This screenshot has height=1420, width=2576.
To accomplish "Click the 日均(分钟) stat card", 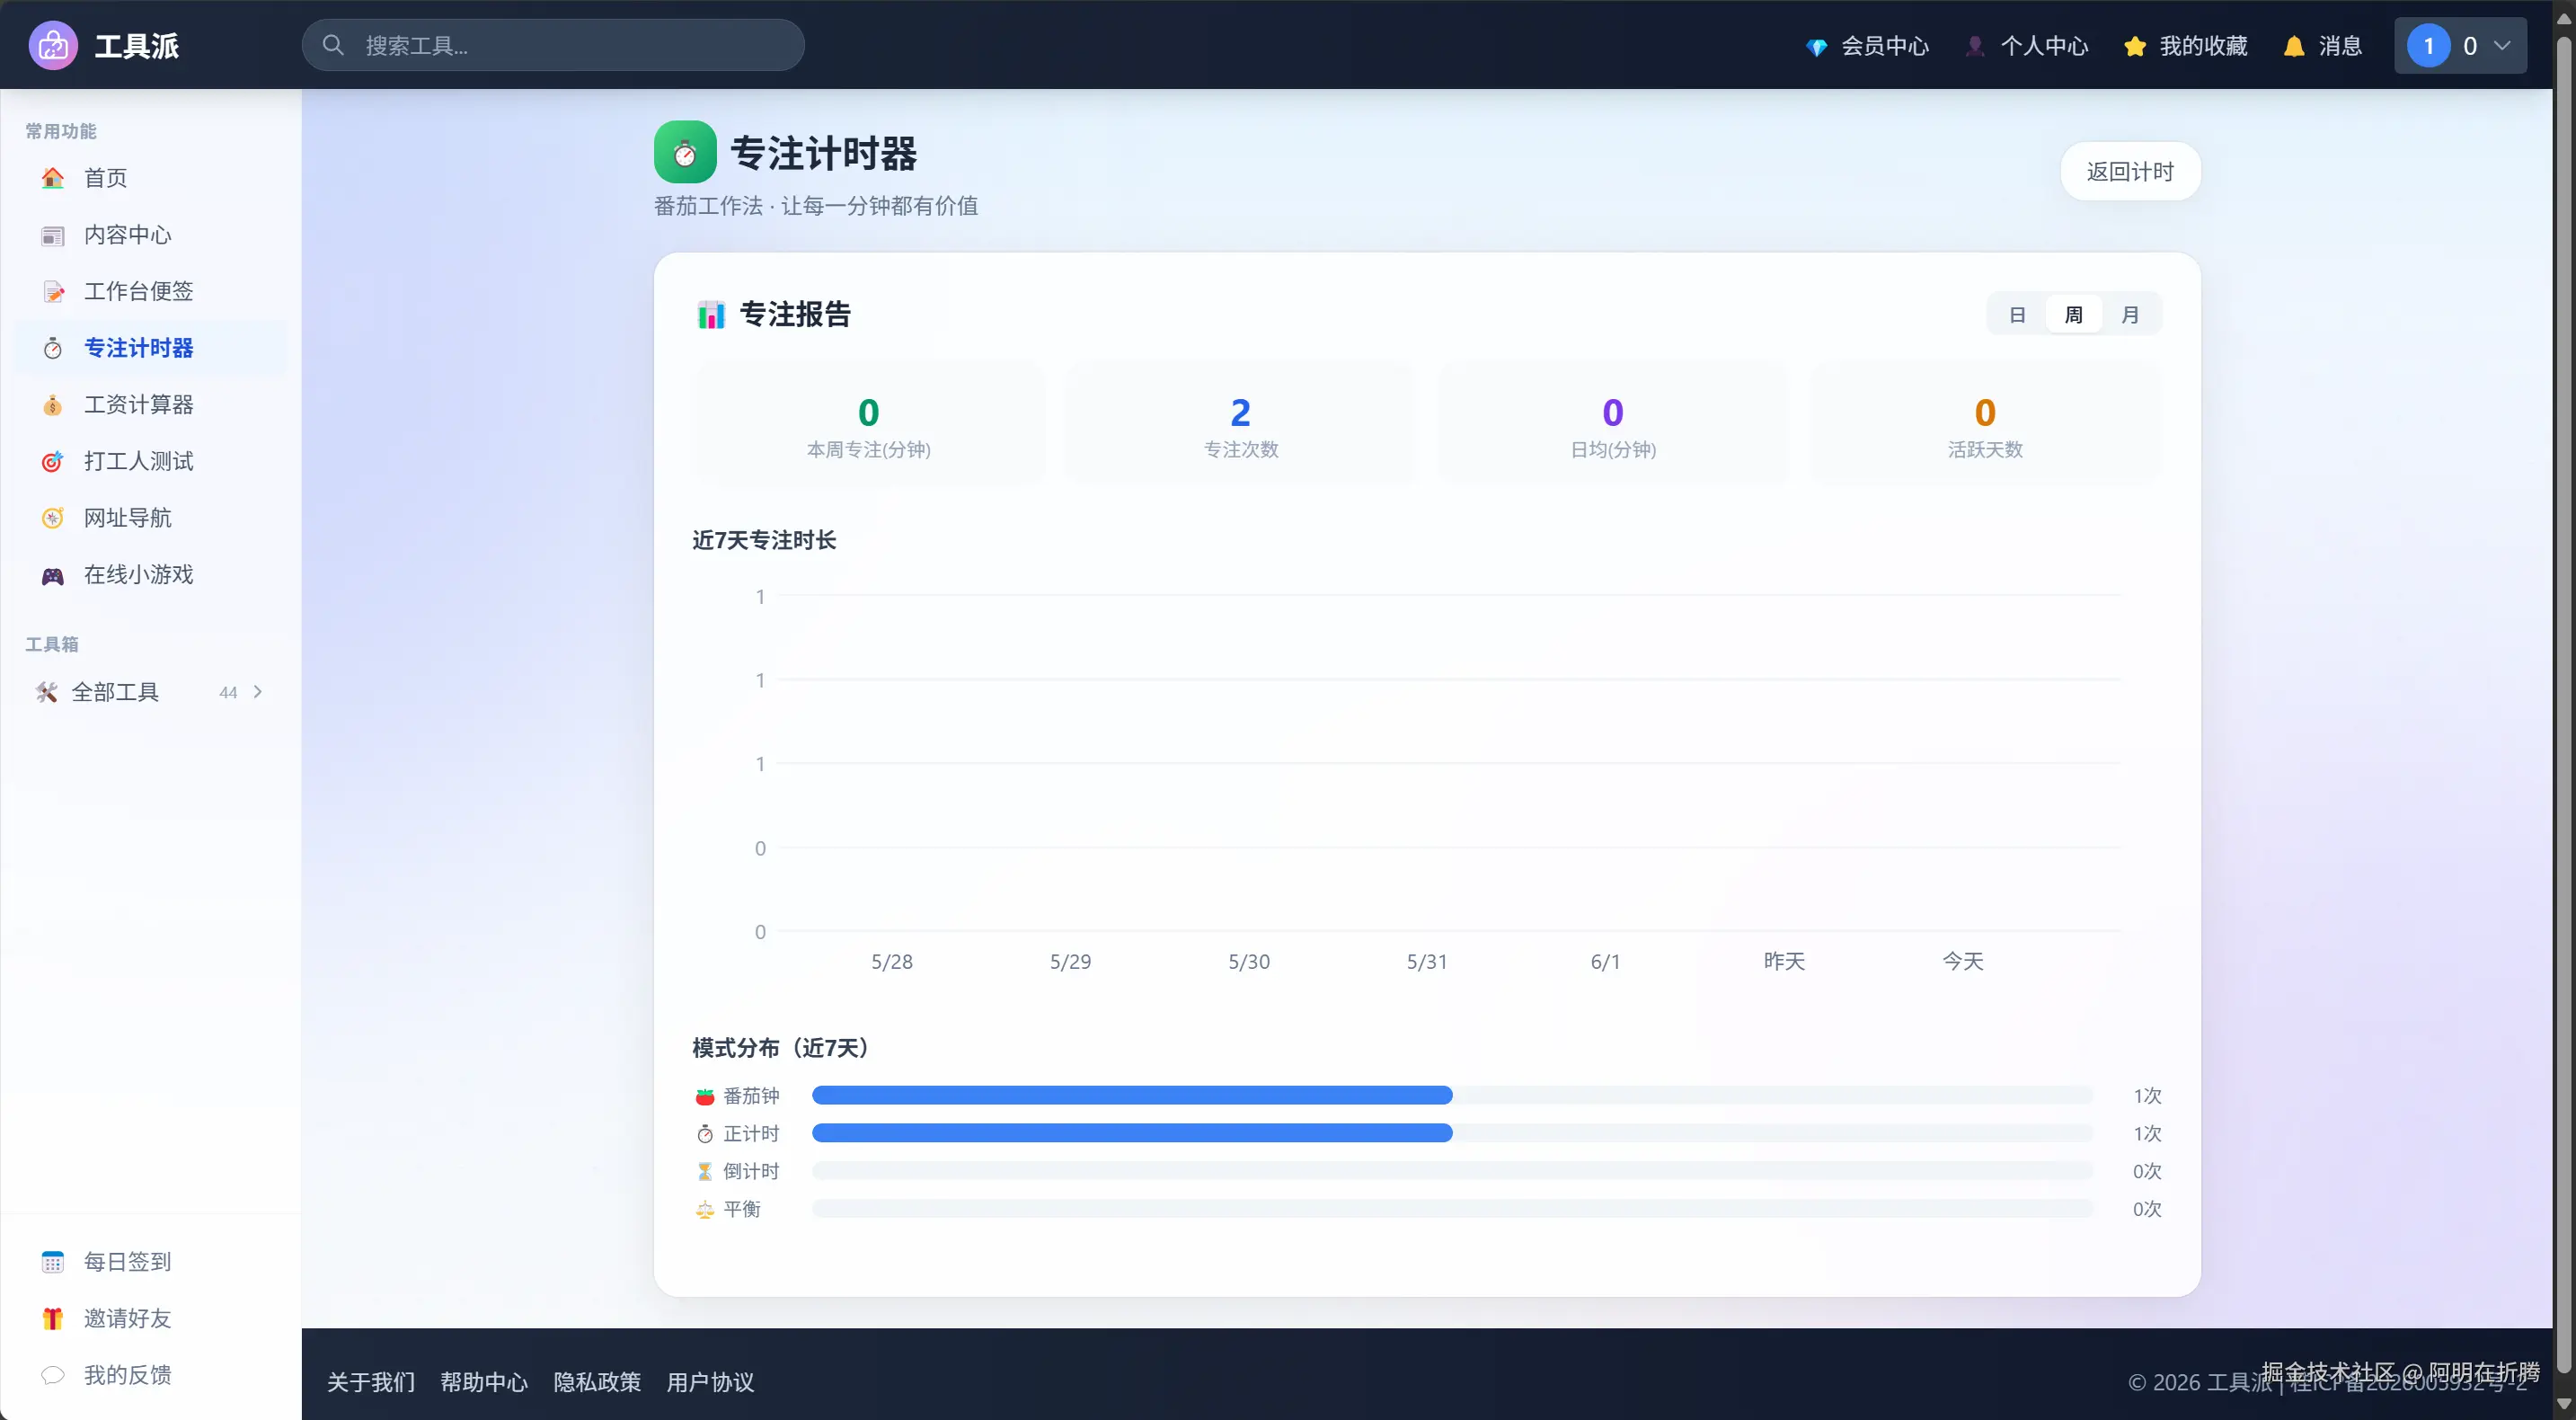I will tap(1613, 423).
